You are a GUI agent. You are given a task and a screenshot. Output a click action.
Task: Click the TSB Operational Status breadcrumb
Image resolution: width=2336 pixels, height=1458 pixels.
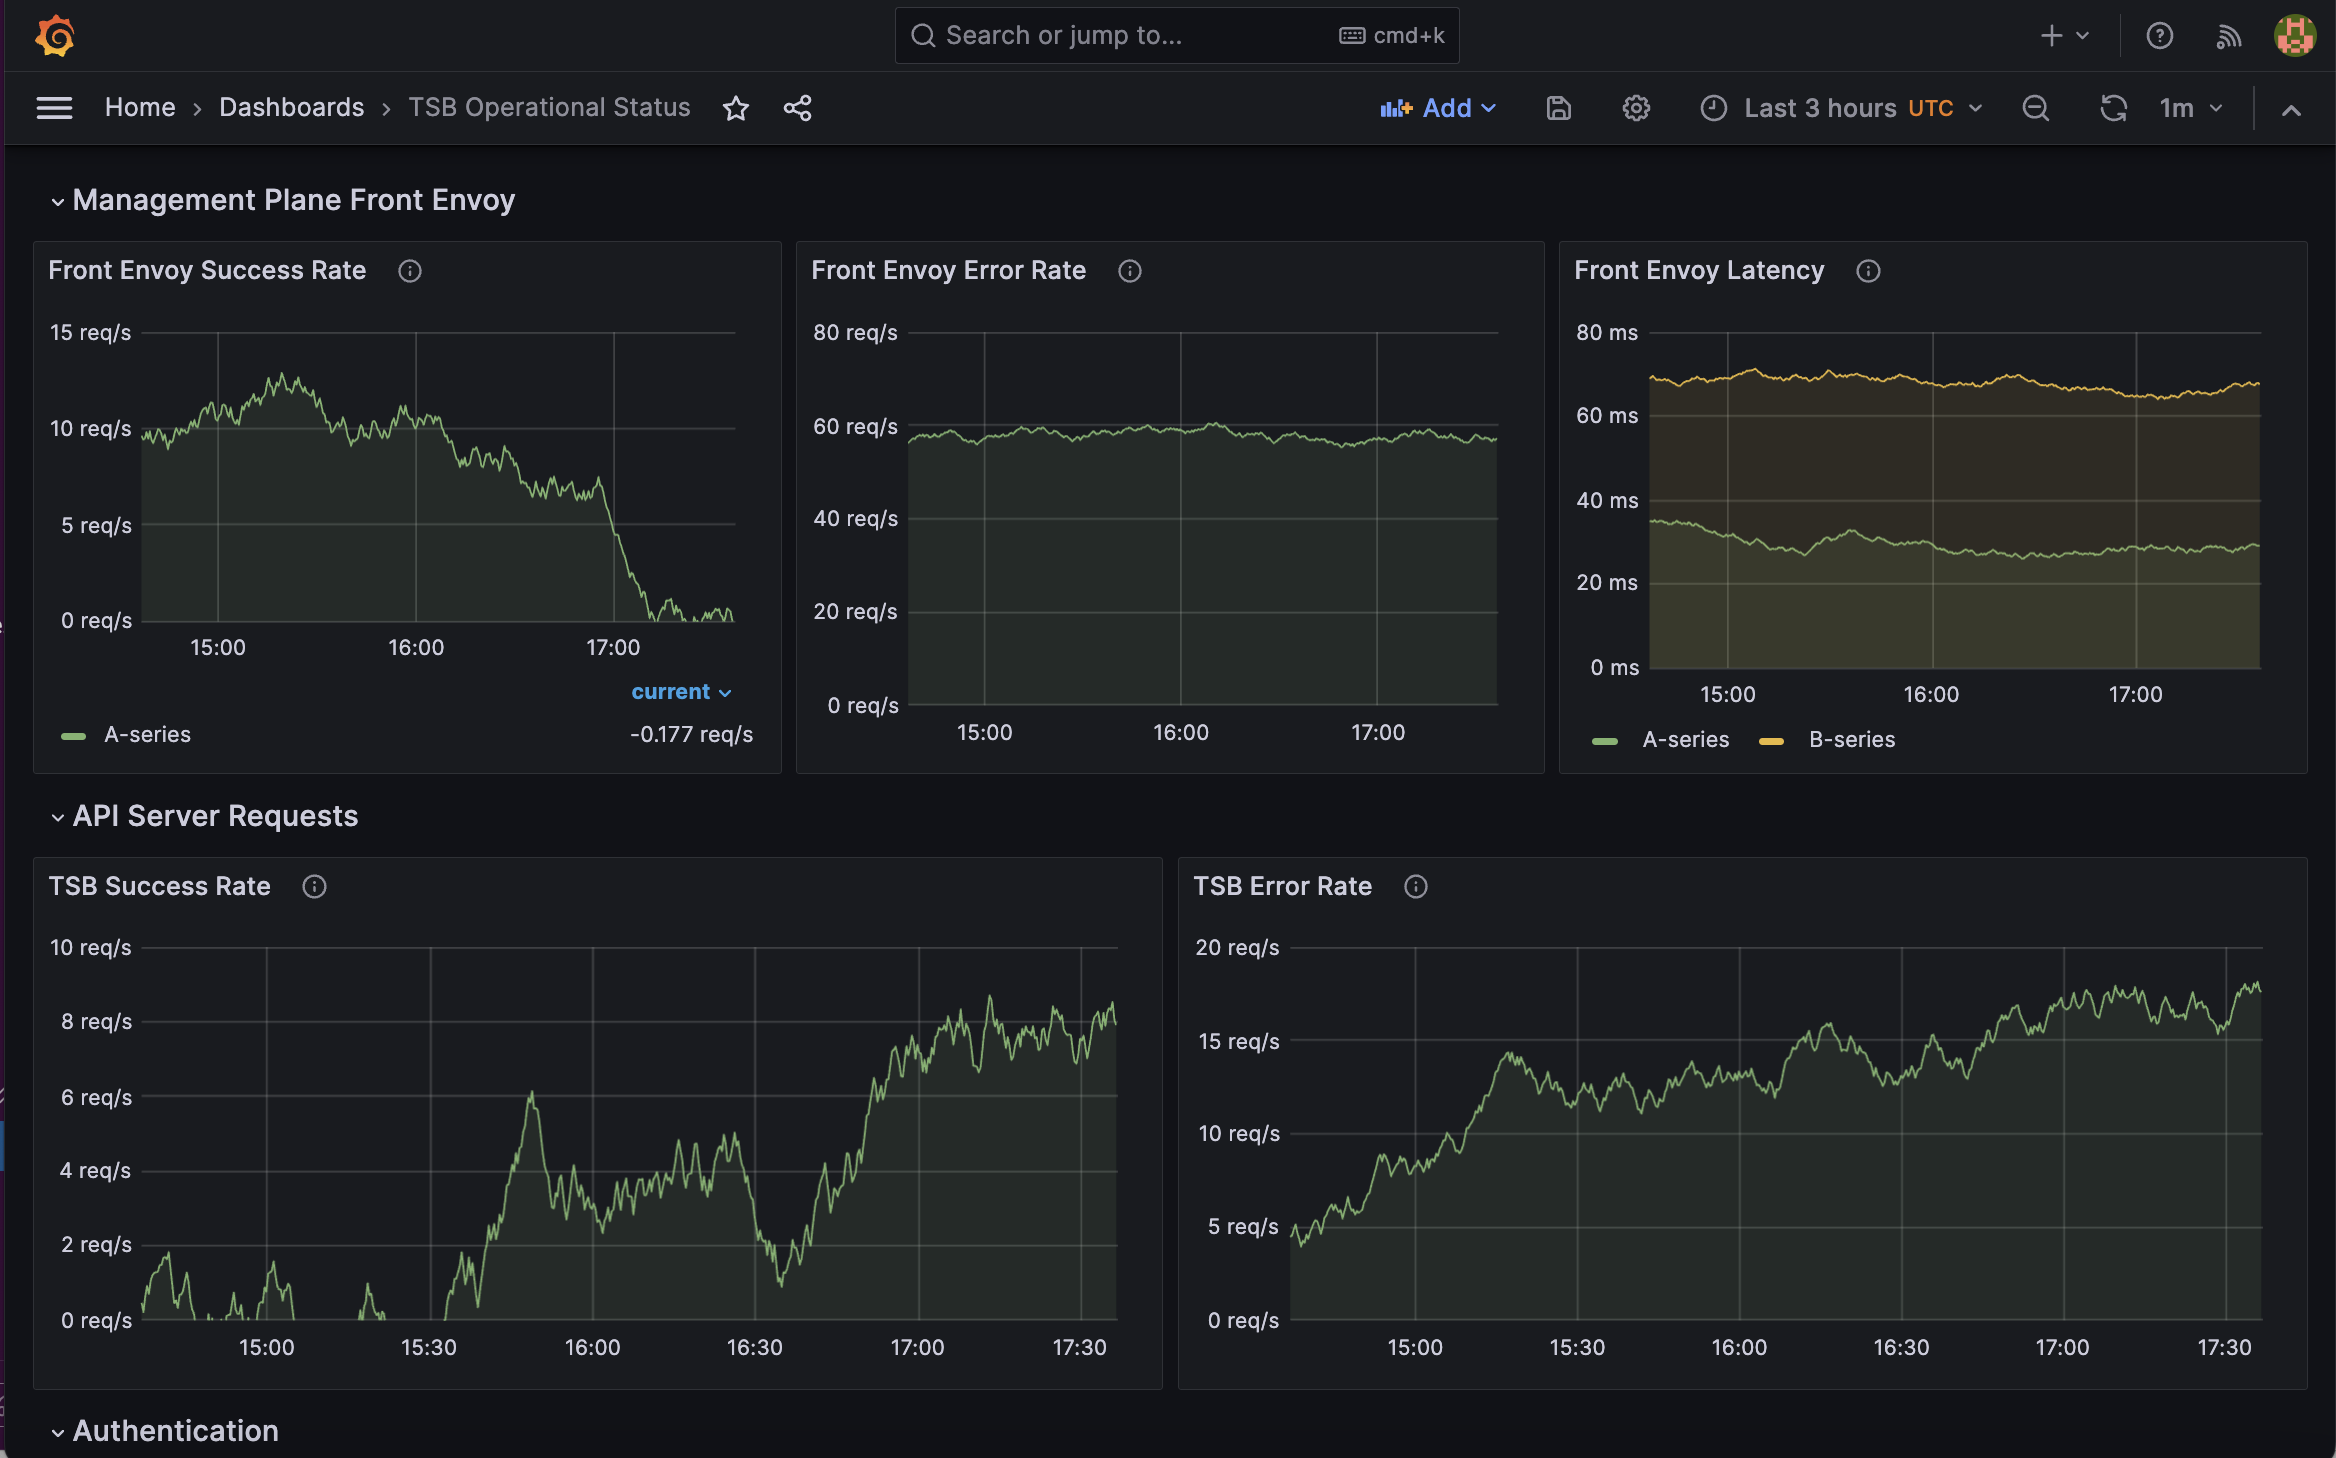pos(549,108)
